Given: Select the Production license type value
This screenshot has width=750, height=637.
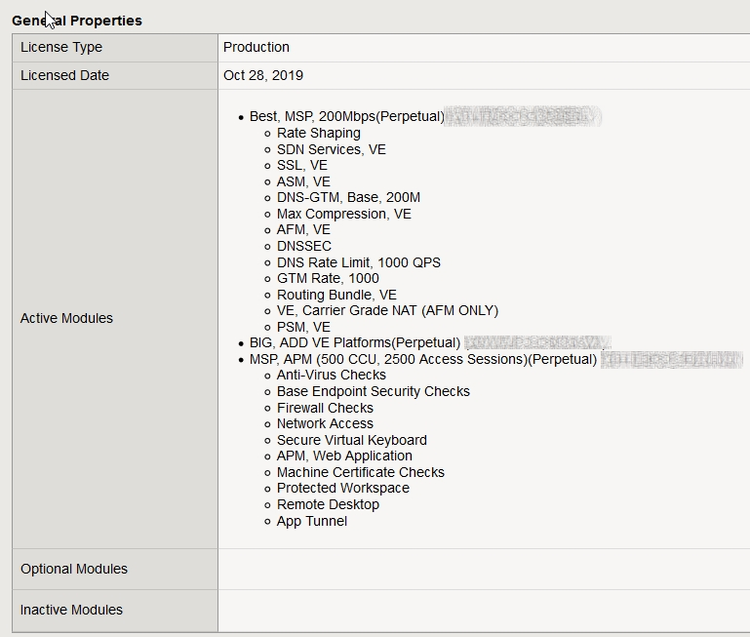Looking at the screenshot, I should tap(256, 47).
